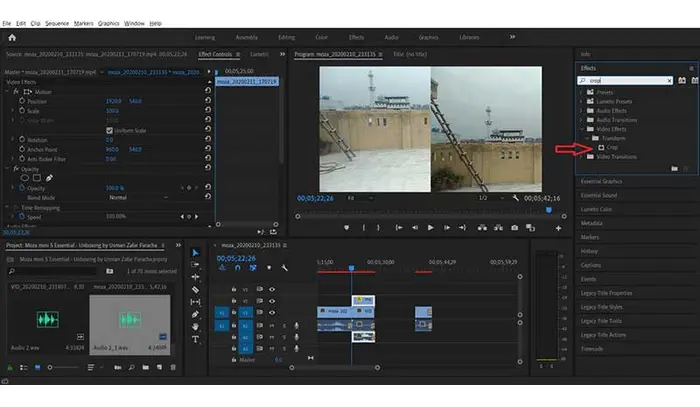Play the sequence in Program monitor
Screen dimensions: 700x407
tap(430, 228)
